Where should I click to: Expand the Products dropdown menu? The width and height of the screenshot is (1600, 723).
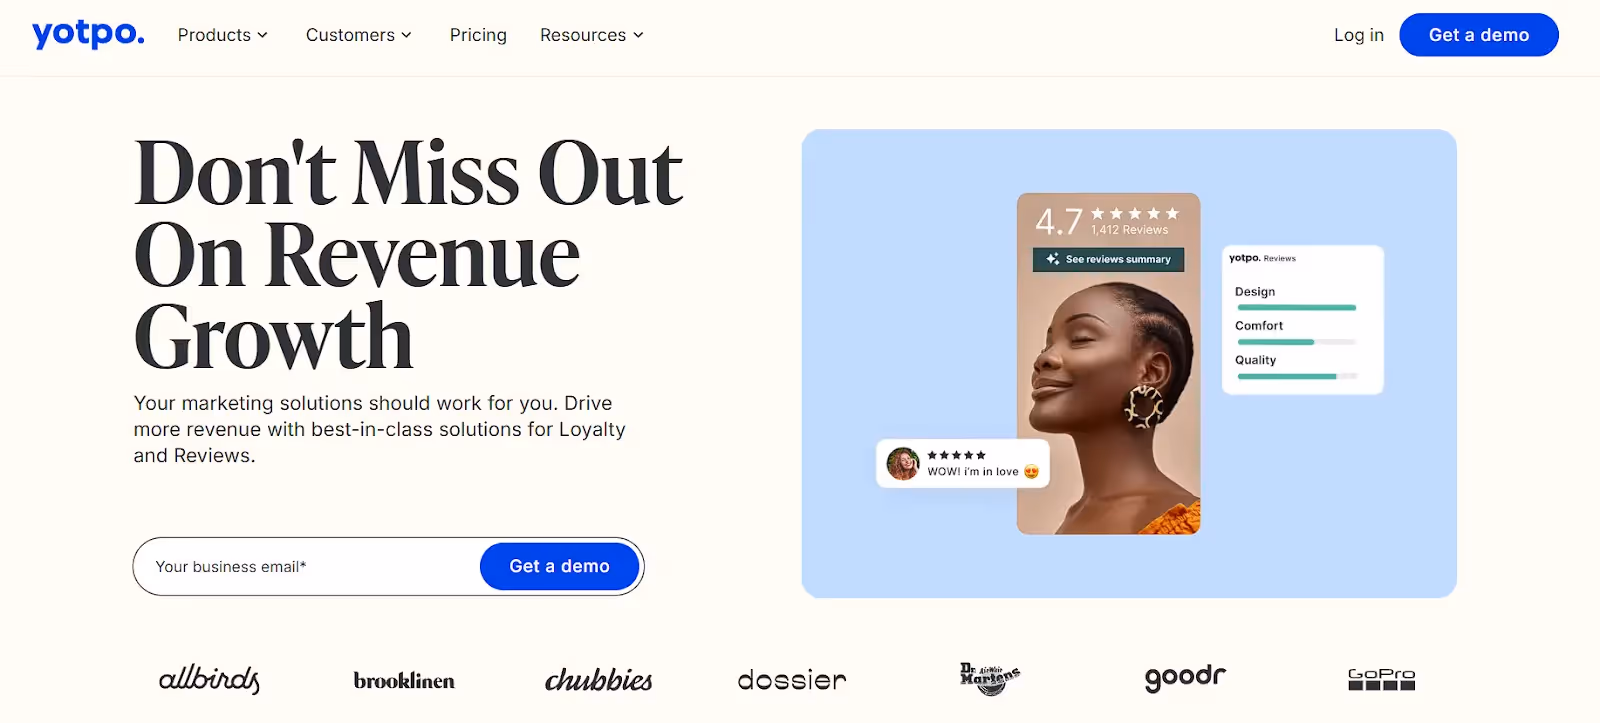(x=223, y=35)
